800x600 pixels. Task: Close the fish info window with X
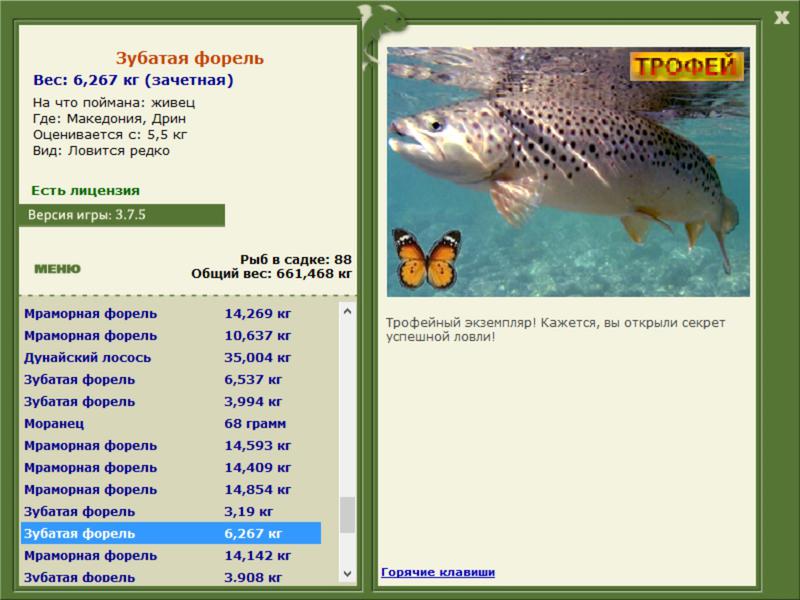(781, 18)
